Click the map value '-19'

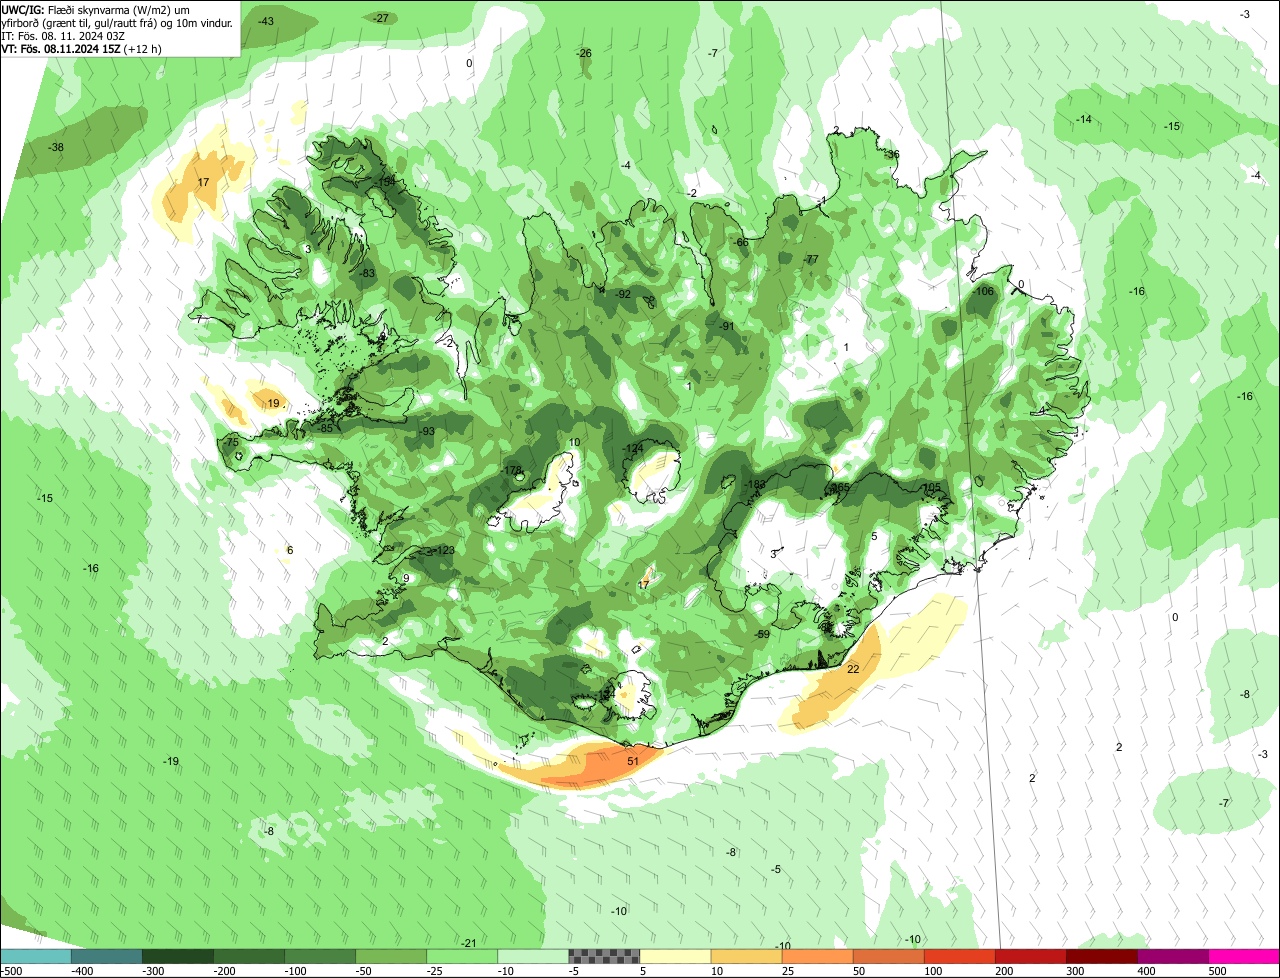tap(171, 761)
